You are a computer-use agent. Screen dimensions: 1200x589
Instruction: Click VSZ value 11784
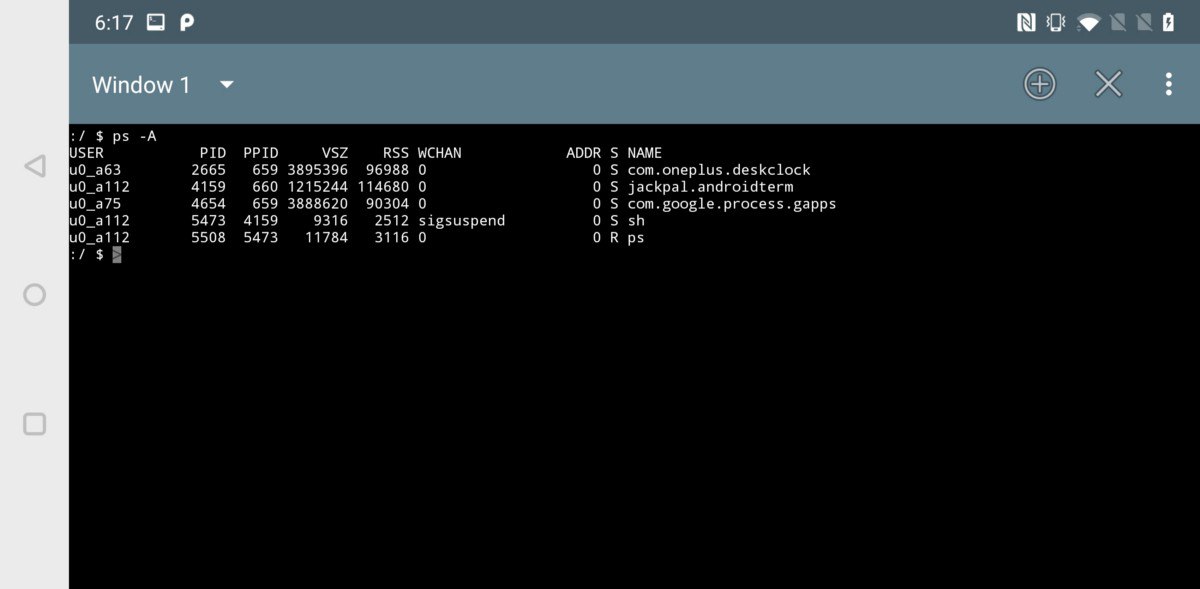pyautogui.click(x=326, y=238)
